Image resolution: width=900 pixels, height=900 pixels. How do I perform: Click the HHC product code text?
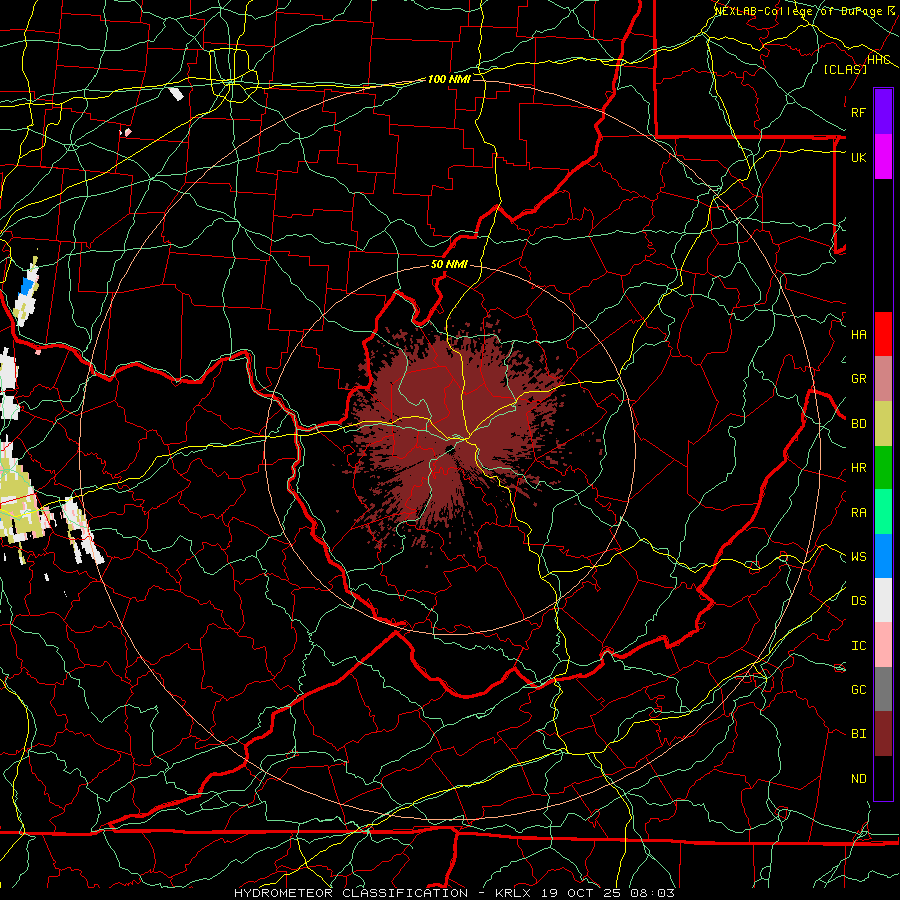pyautogui.click(x=878, y=60)
